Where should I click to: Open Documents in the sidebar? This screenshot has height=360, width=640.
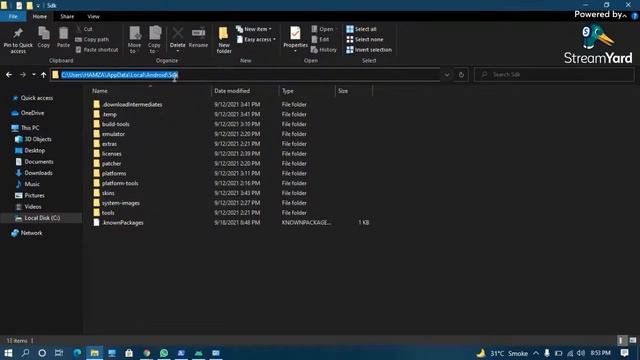[x=39, y=162]
